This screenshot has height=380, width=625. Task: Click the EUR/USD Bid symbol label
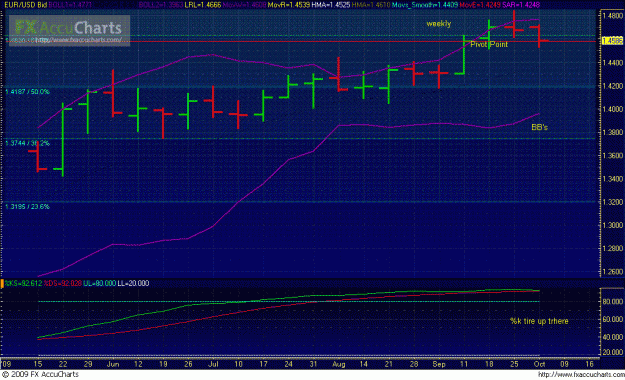coord(26,5)
